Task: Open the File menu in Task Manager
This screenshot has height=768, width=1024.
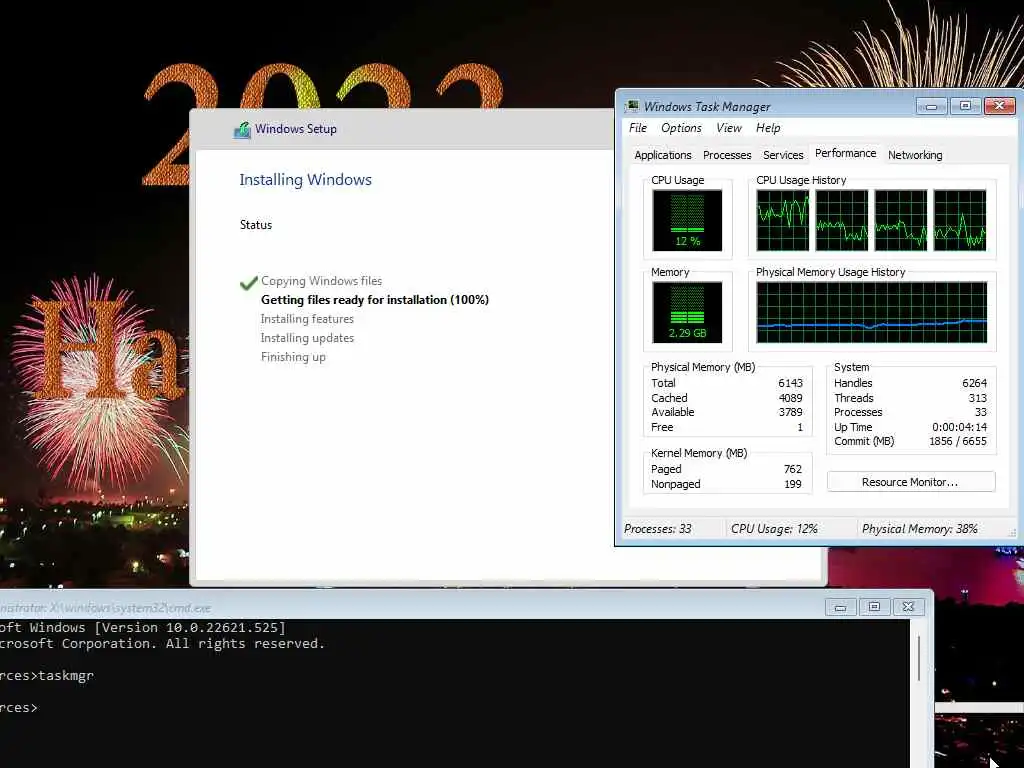Action: coord(637,128)
